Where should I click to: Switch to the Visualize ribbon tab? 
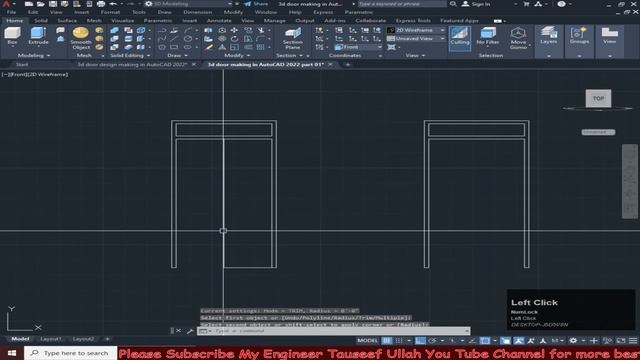122,20
